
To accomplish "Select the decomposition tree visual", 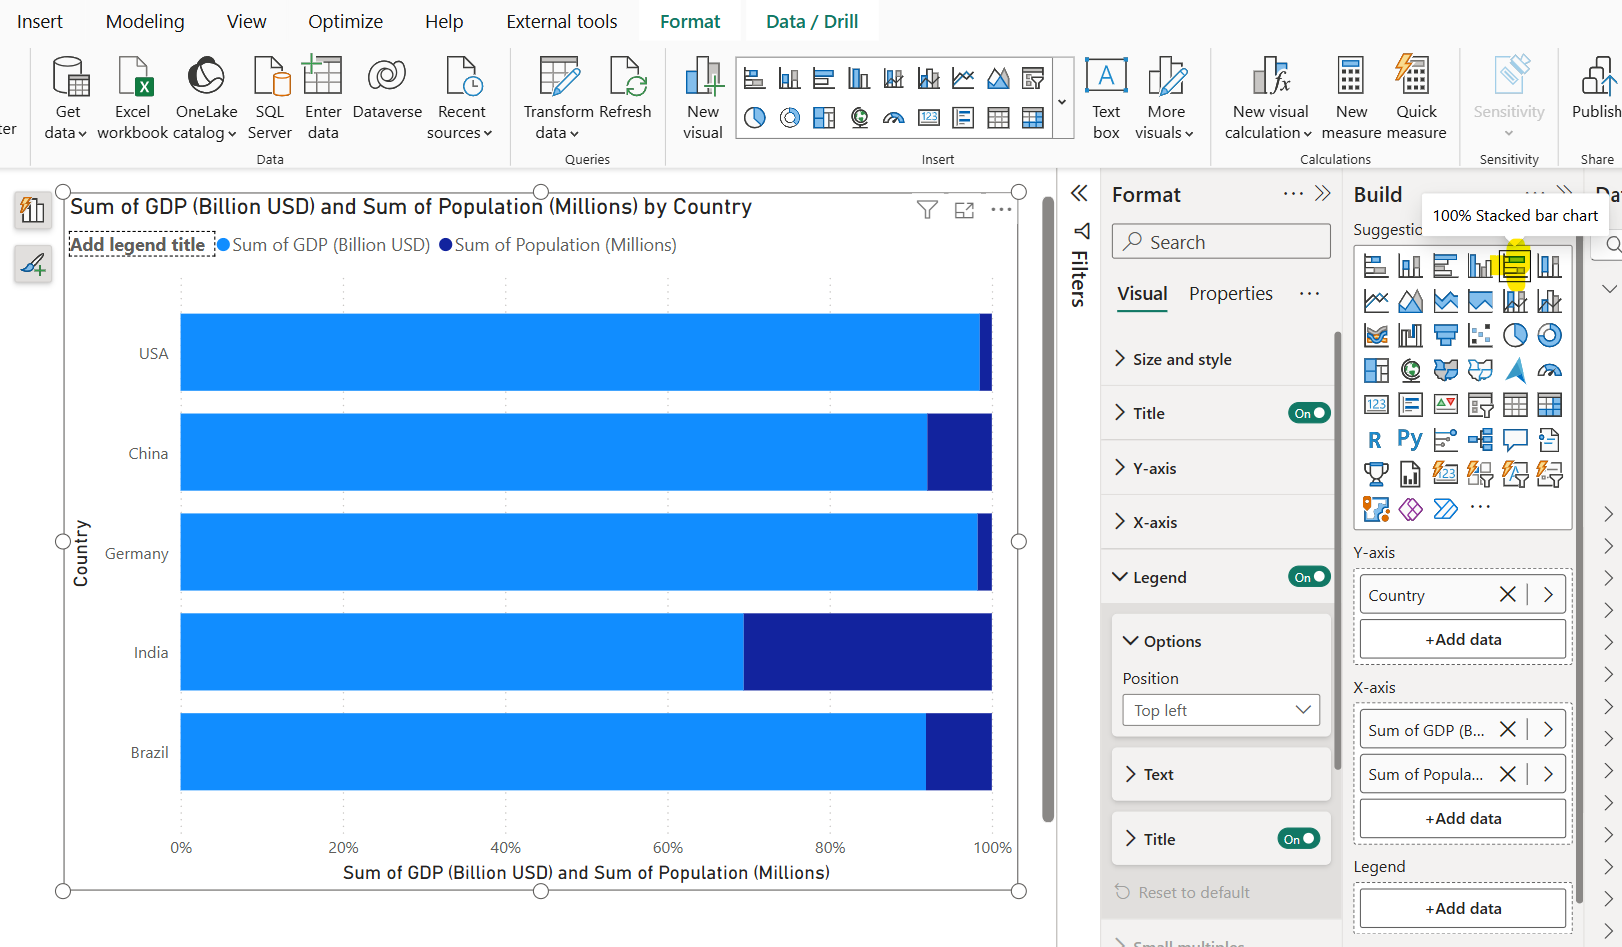I will tap(1481, 439).
